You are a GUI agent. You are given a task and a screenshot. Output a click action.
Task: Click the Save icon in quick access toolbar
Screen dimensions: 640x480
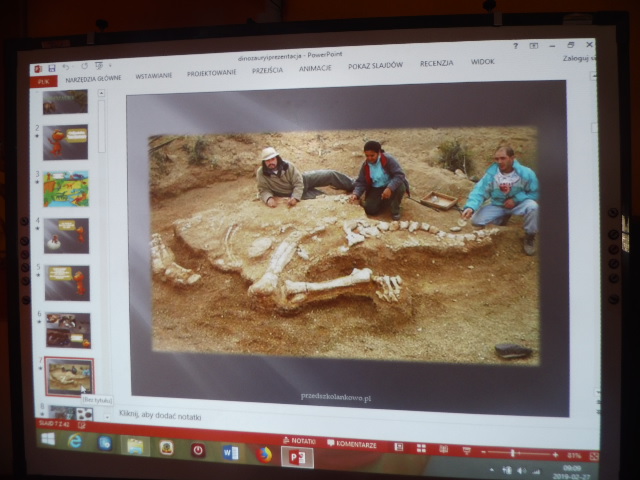coord(52,68)
